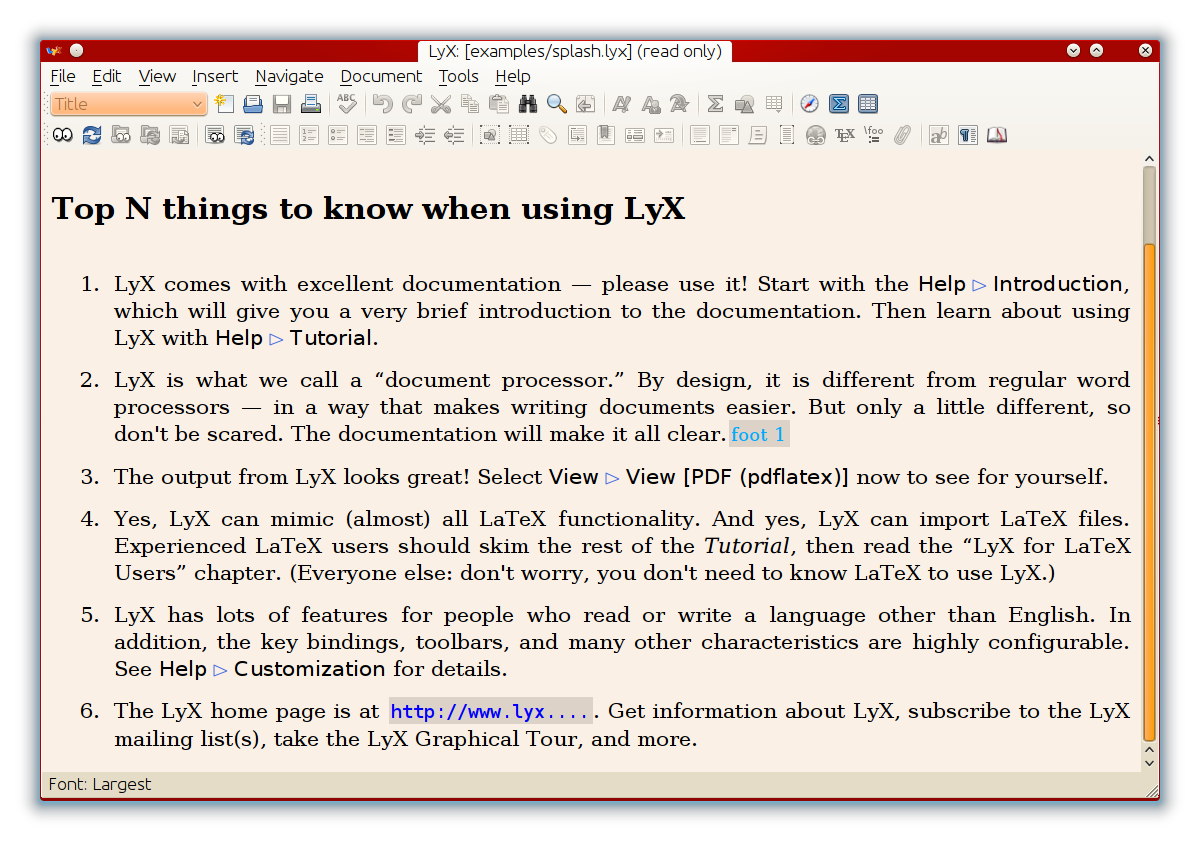Expand the foot 1 footnote inset
Image resolution: width=1200 pixels, height=841 pixels.
pyautogui.click(x=758, y=434)
